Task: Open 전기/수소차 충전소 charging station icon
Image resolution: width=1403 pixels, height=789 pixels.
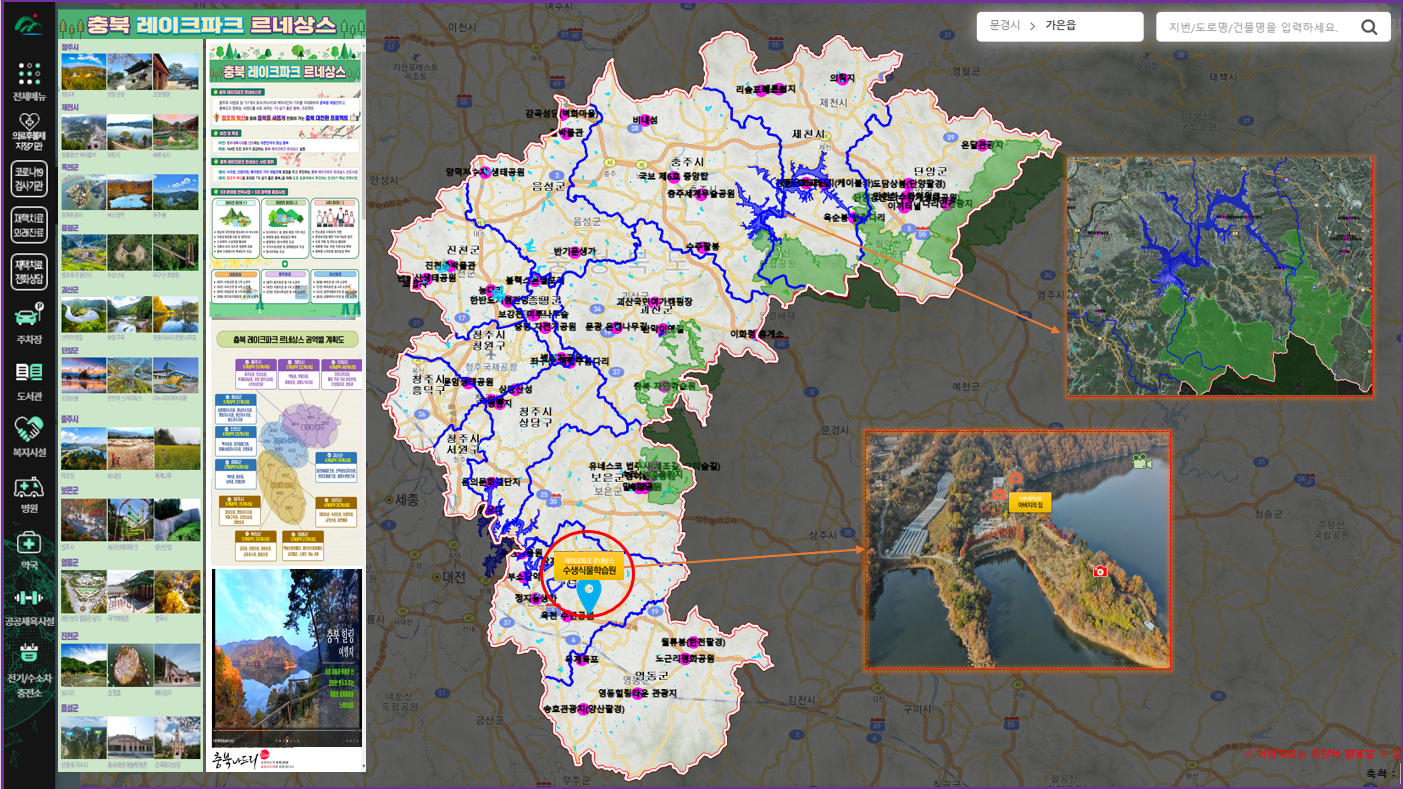Action: [x=29, y=655]
